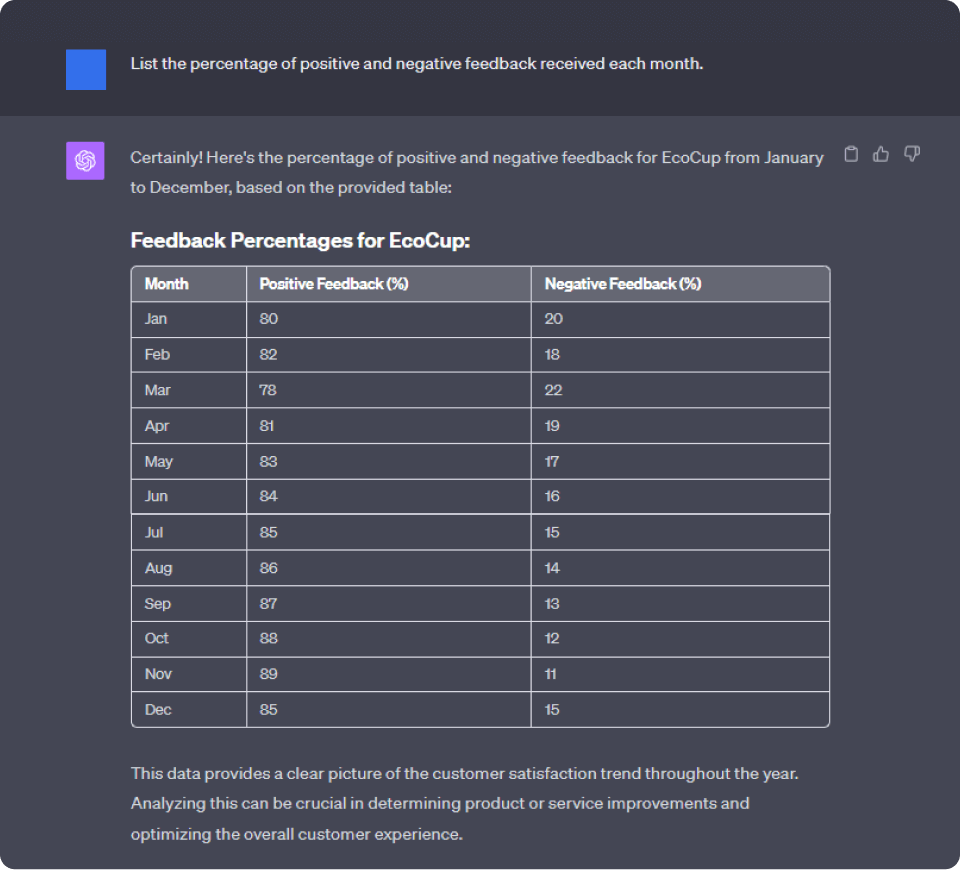Select the 'Mar' row label

(x=157, y=390)
